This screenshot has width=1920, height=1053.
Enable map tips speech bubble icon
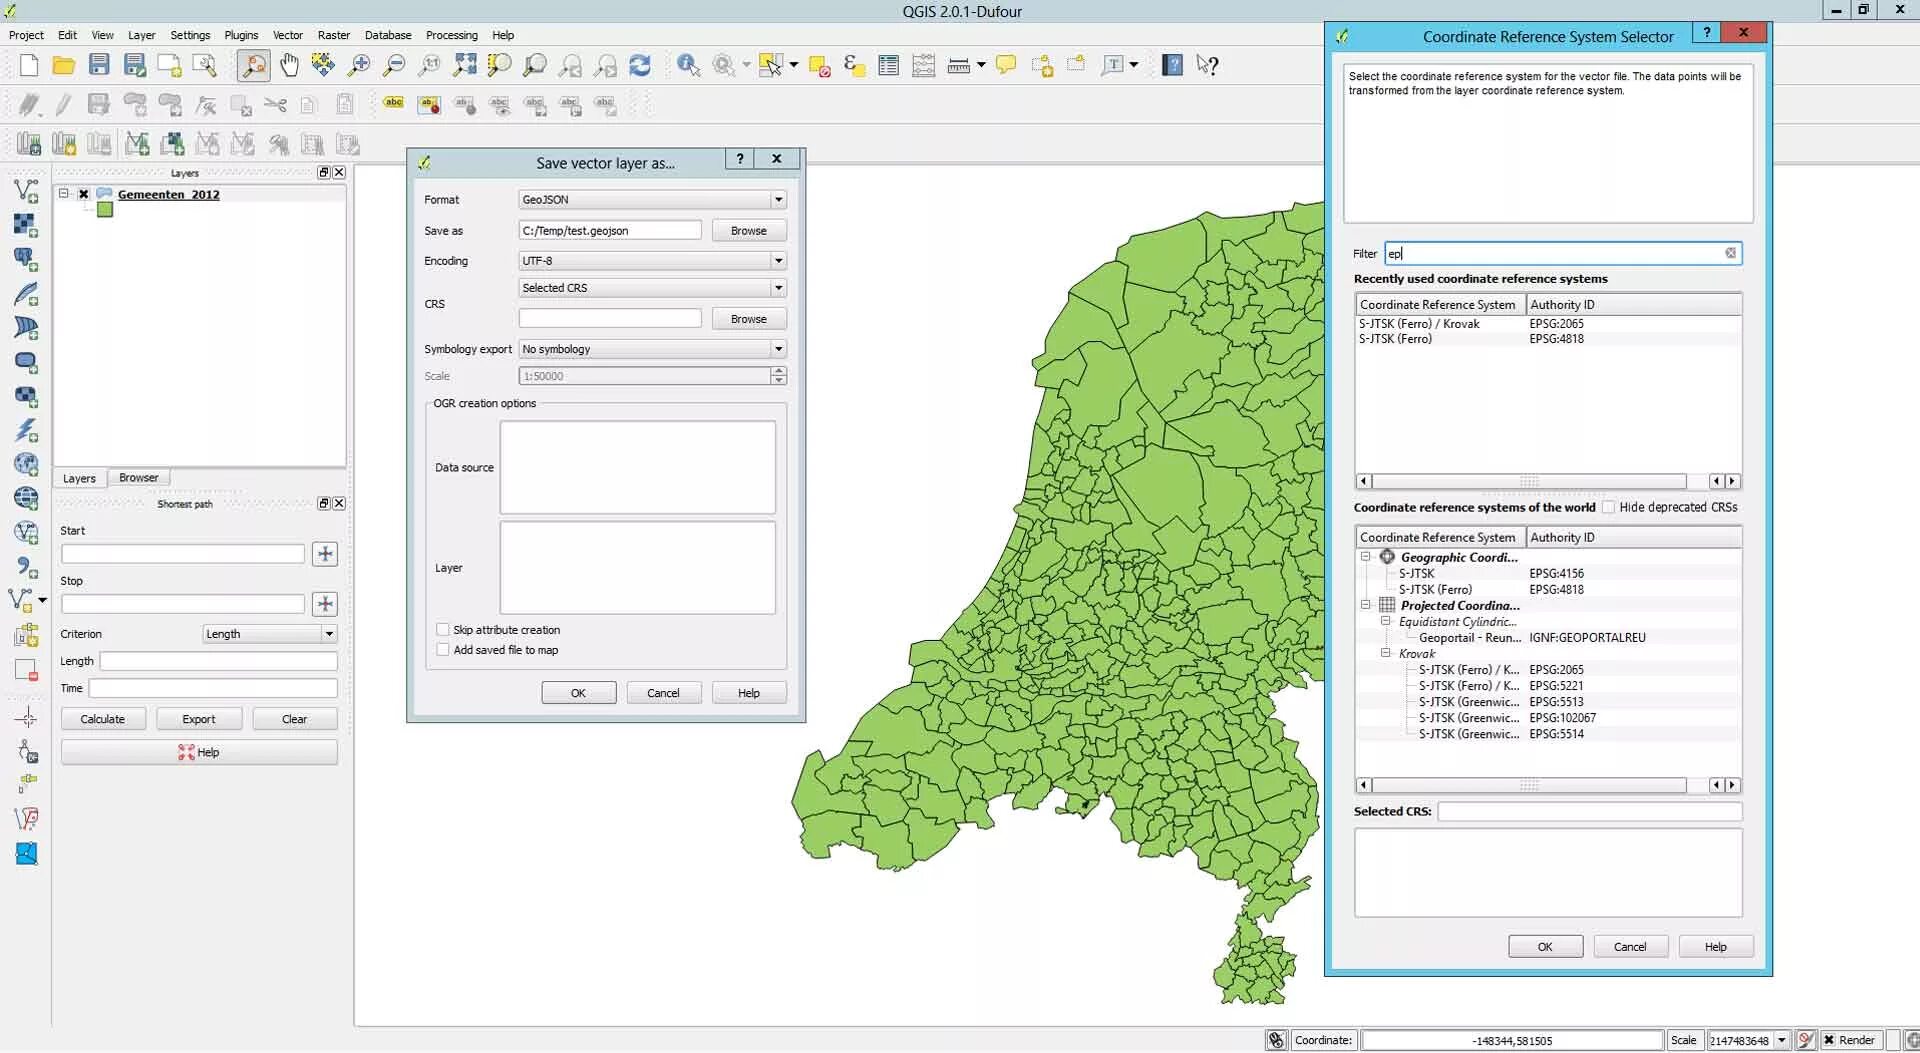pyautogui.click(x=1006, y=66)
